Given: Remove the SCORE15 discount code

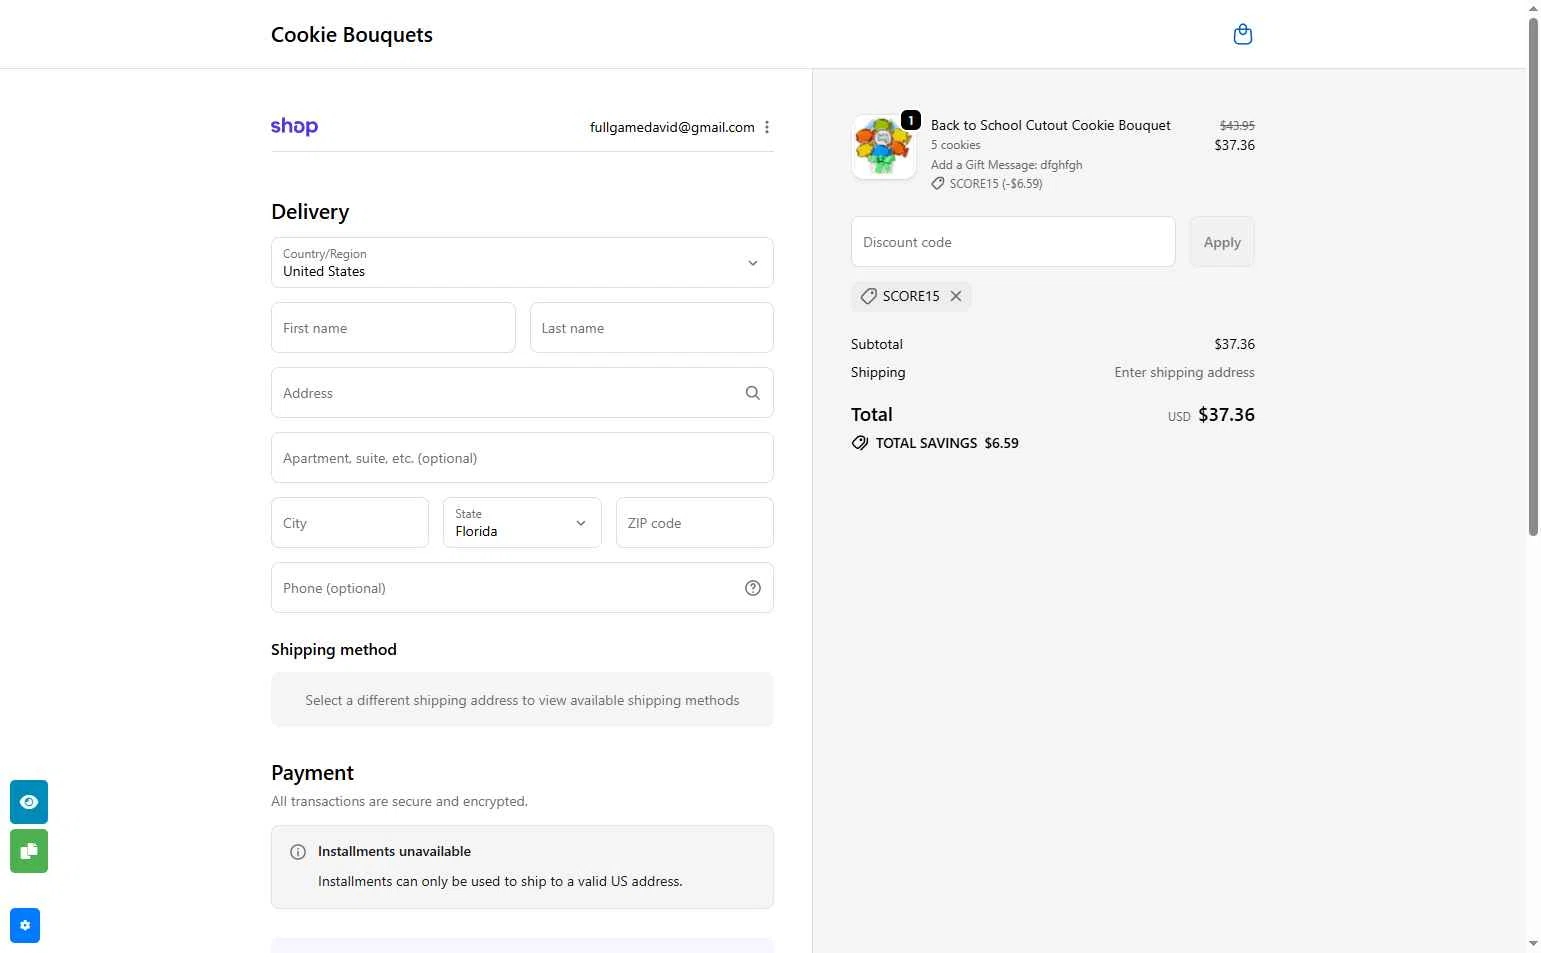Looking at the screenshot, I should [x=956, y=296].
